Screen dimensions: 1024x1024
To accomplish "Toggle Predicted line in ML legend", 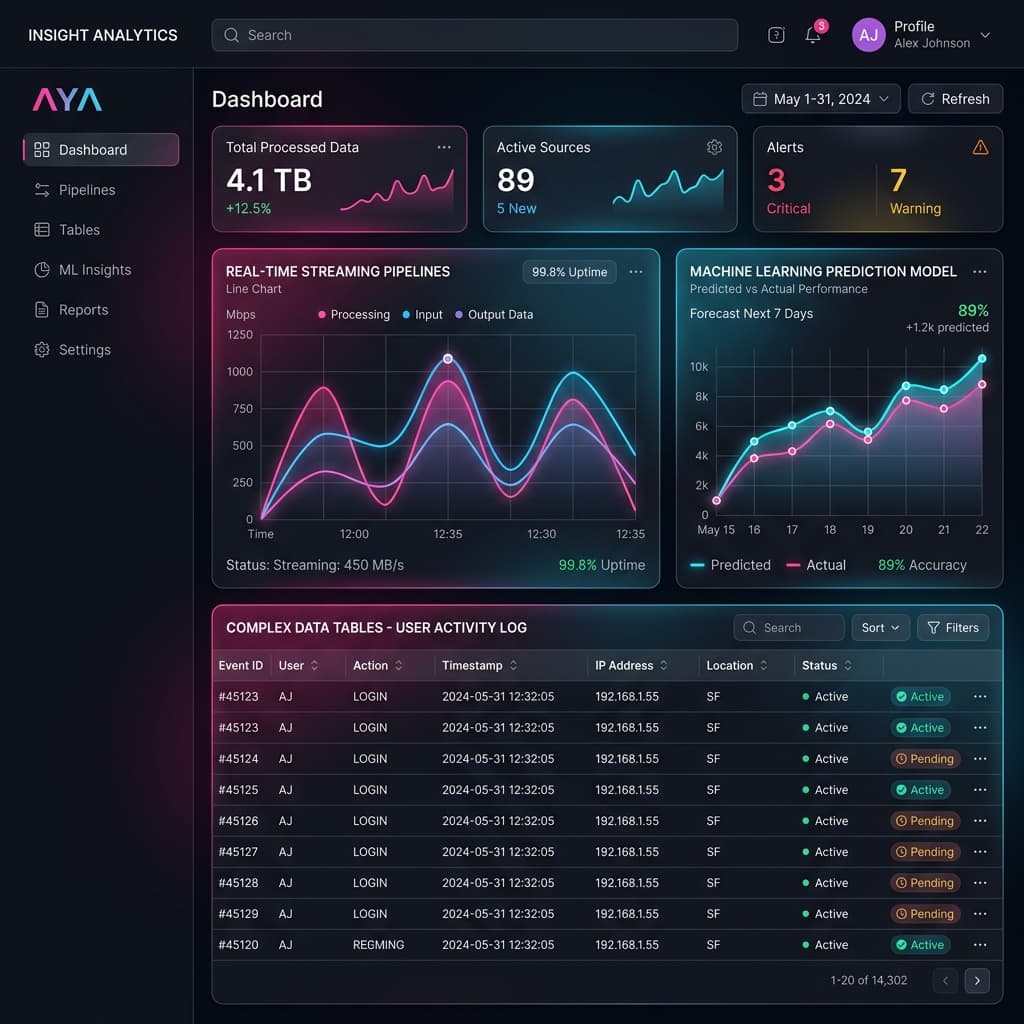I will pos(730,565).
